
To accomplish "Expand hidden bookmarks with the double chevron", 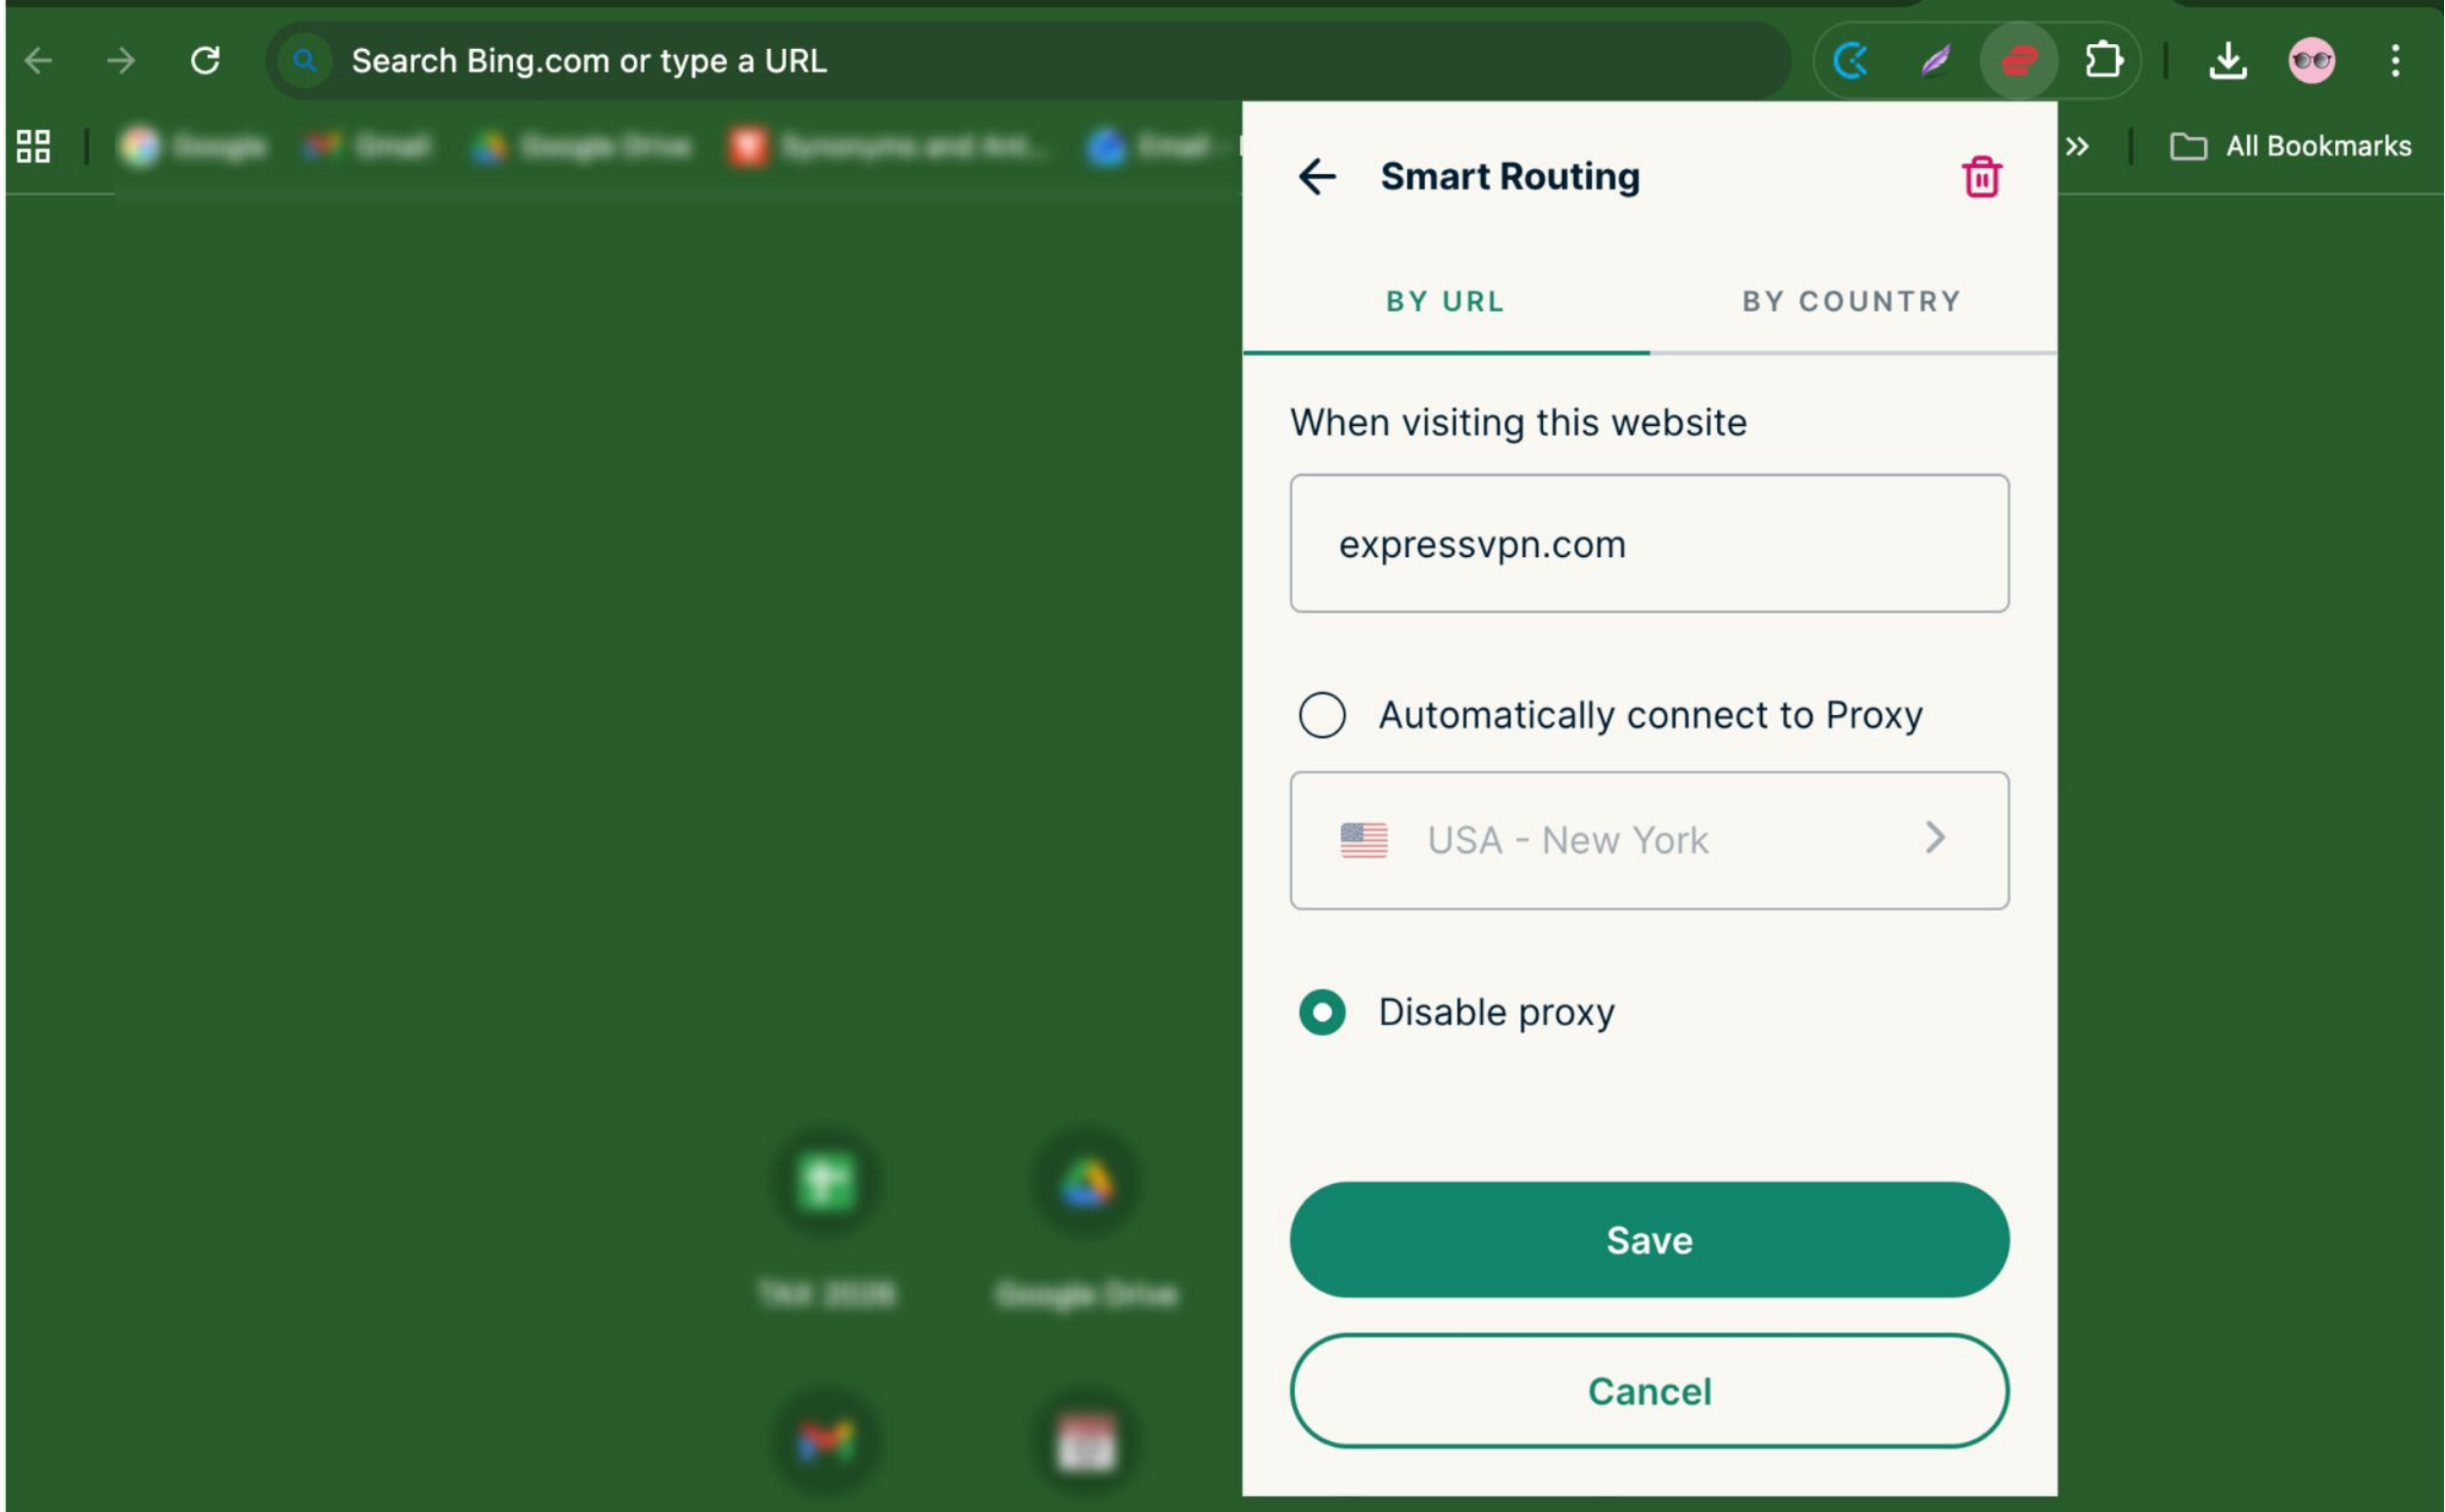I will click(2078, 147).
